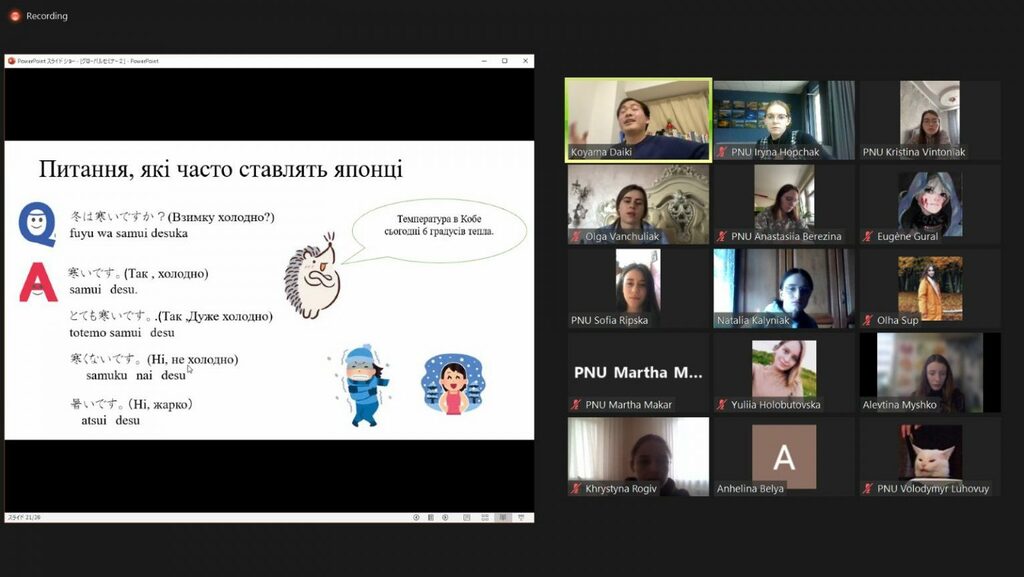
Task: Switch to Normal view in status bar
Action: [466, 517]
